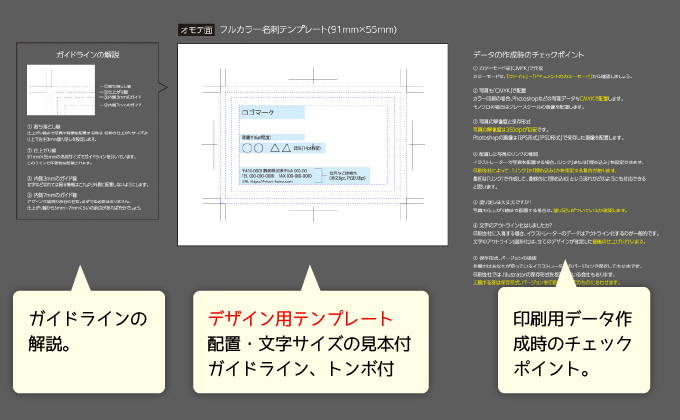Select the ロゴマーク placeholder box
Viewport: 680px width, 420px height.
[272, 111]
